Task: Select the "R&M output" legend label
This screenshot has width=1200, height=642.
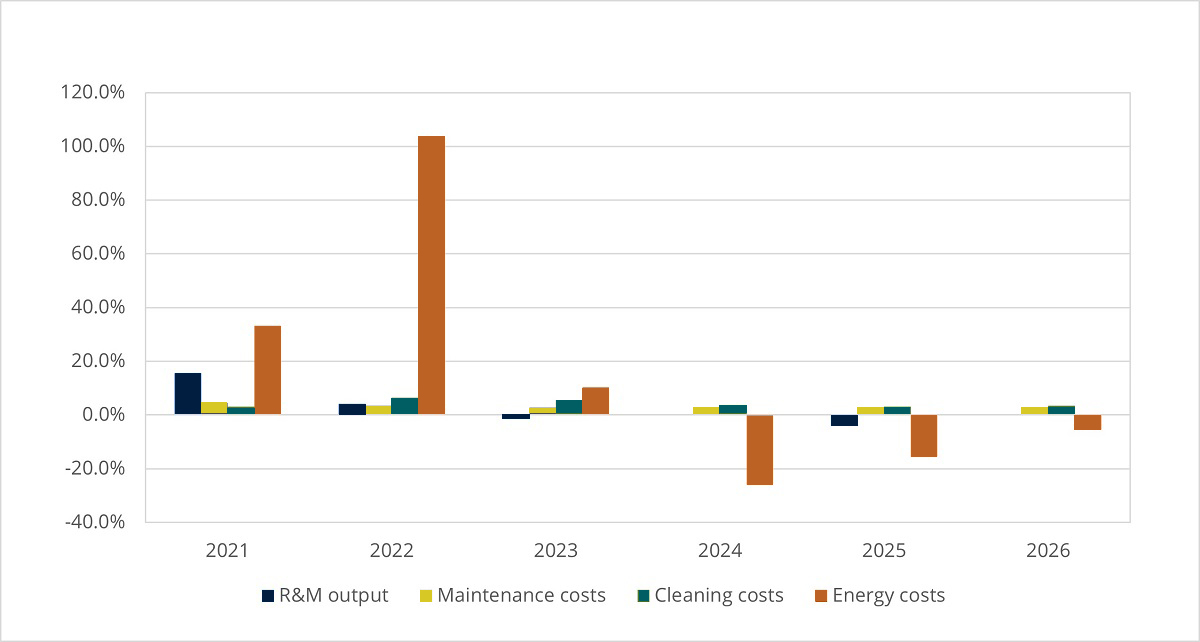Action: [333, 596]
